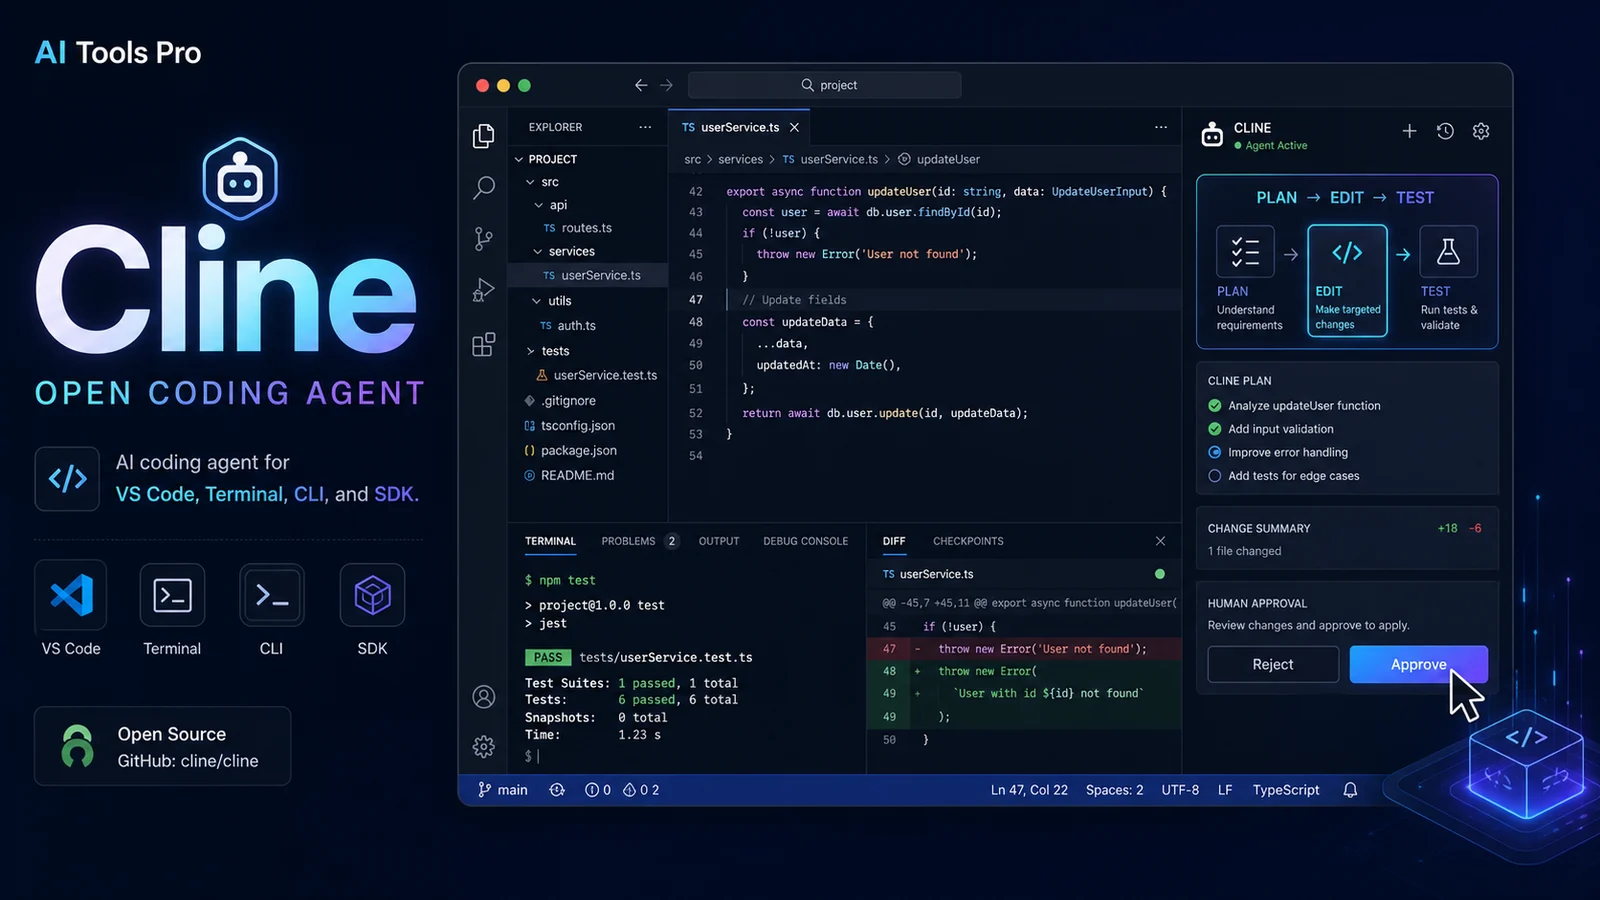Open the Accounts menu in activity bar

coord(484,697)
